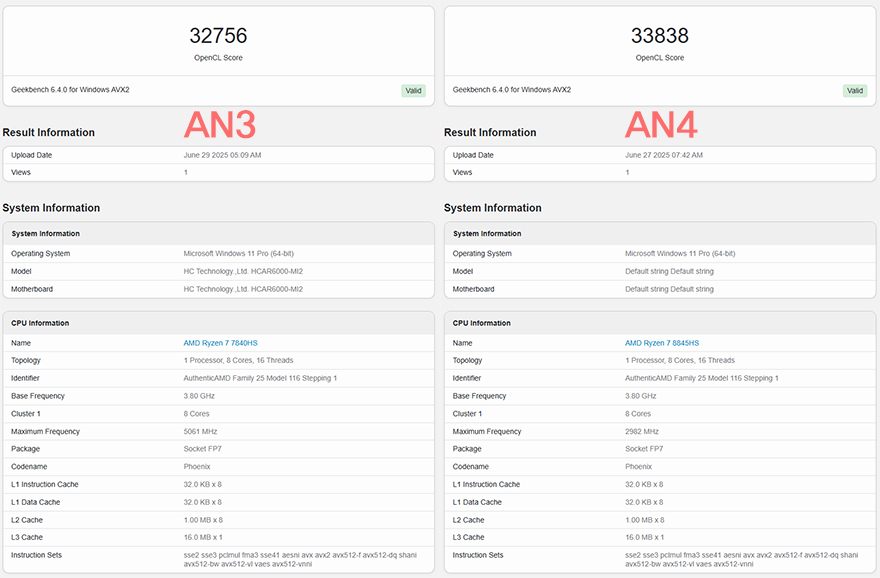Viewport: 880px width, 578px height.
Task: Click the Model row value Default string Default string
Action: pyautogui.click(x=670, y=272)
